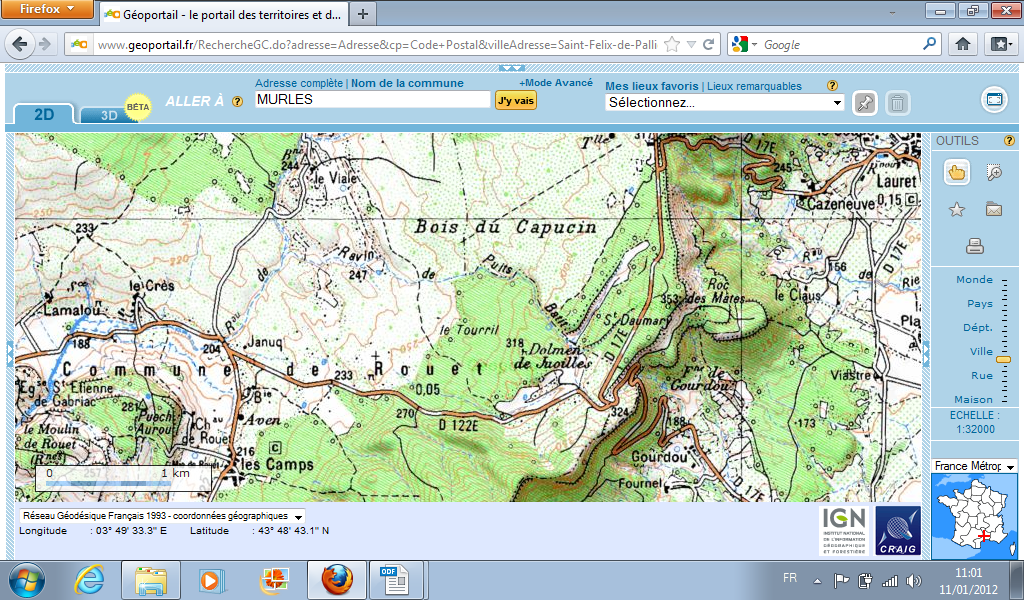Image resolution: width=1024 pixels, height=600 pixels.
Task: Open the coordinate system dropdown
Action: click(162, 516)
